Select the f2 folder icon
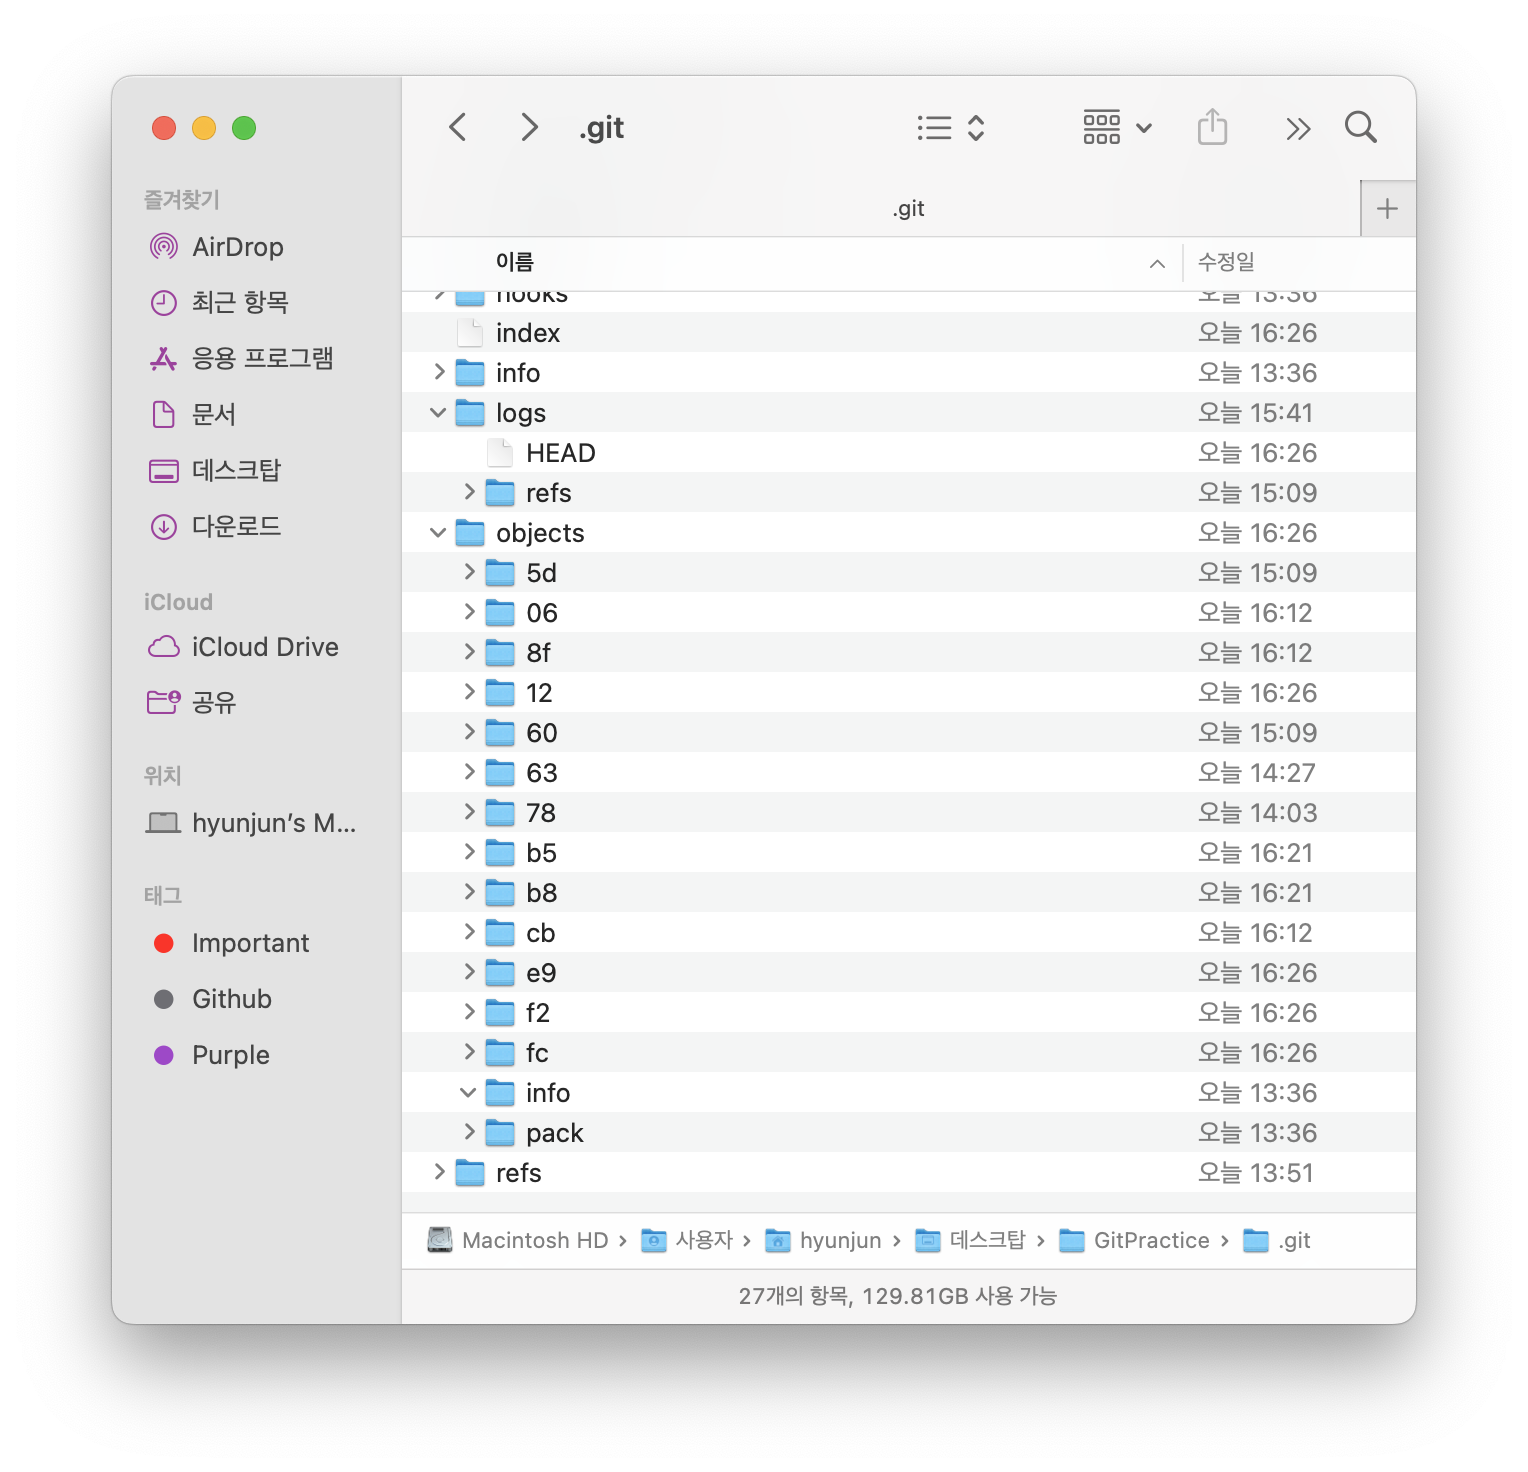This screenshot has height=1472, width=1528. (x=500, y=1013)
